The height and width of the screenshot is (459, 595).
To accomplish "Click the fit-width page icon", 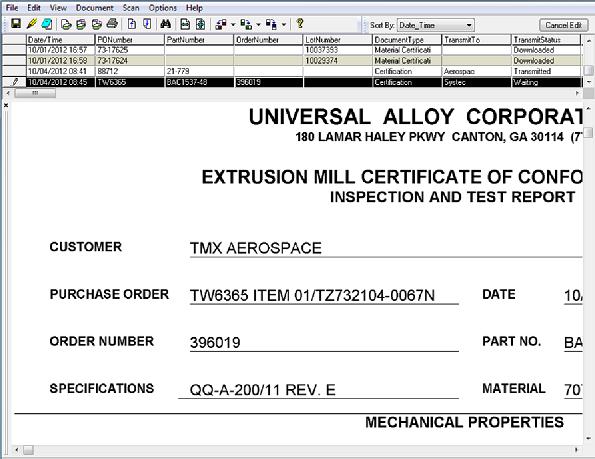I will (x=185, y=25).
